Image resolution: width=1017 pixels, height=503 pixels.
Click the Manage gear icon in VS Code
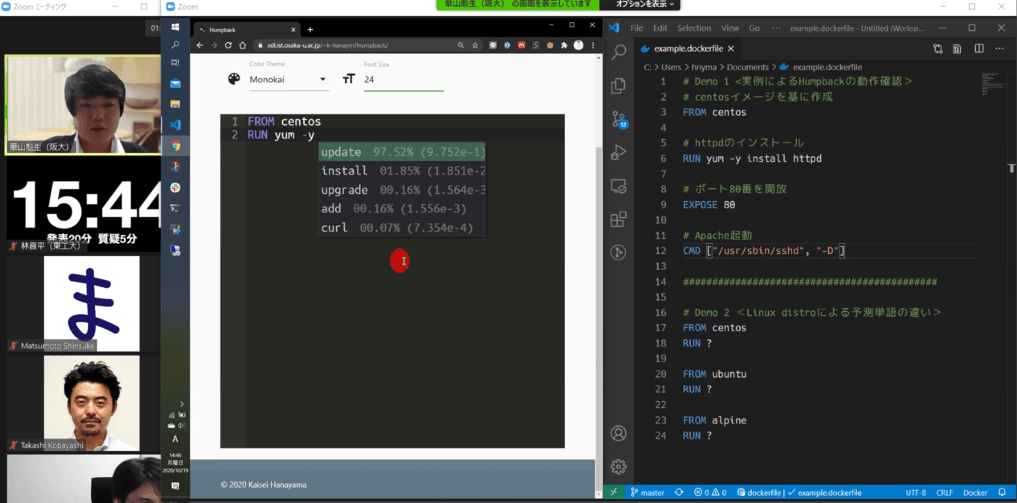click(x=619, y=466)
